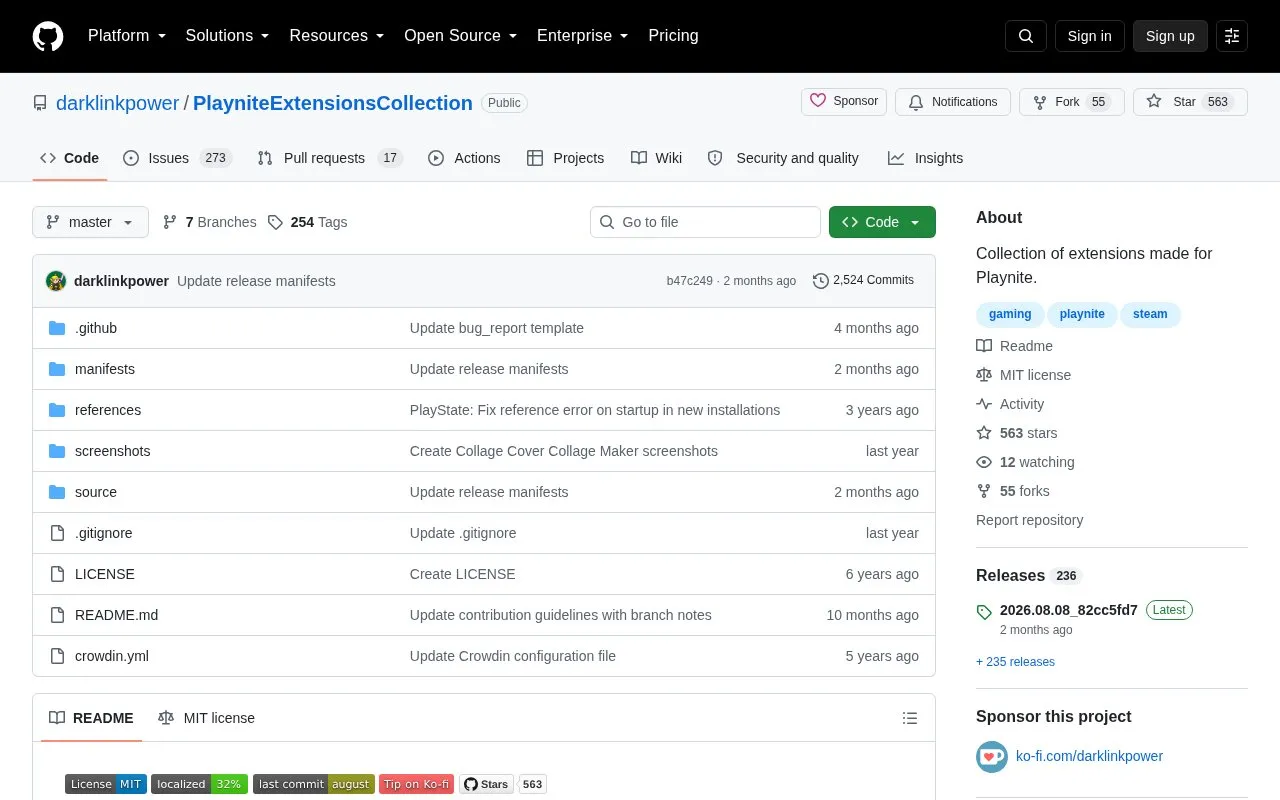Expand the Platform menu
The image size is (1280, 800).
tap(127, 36)
